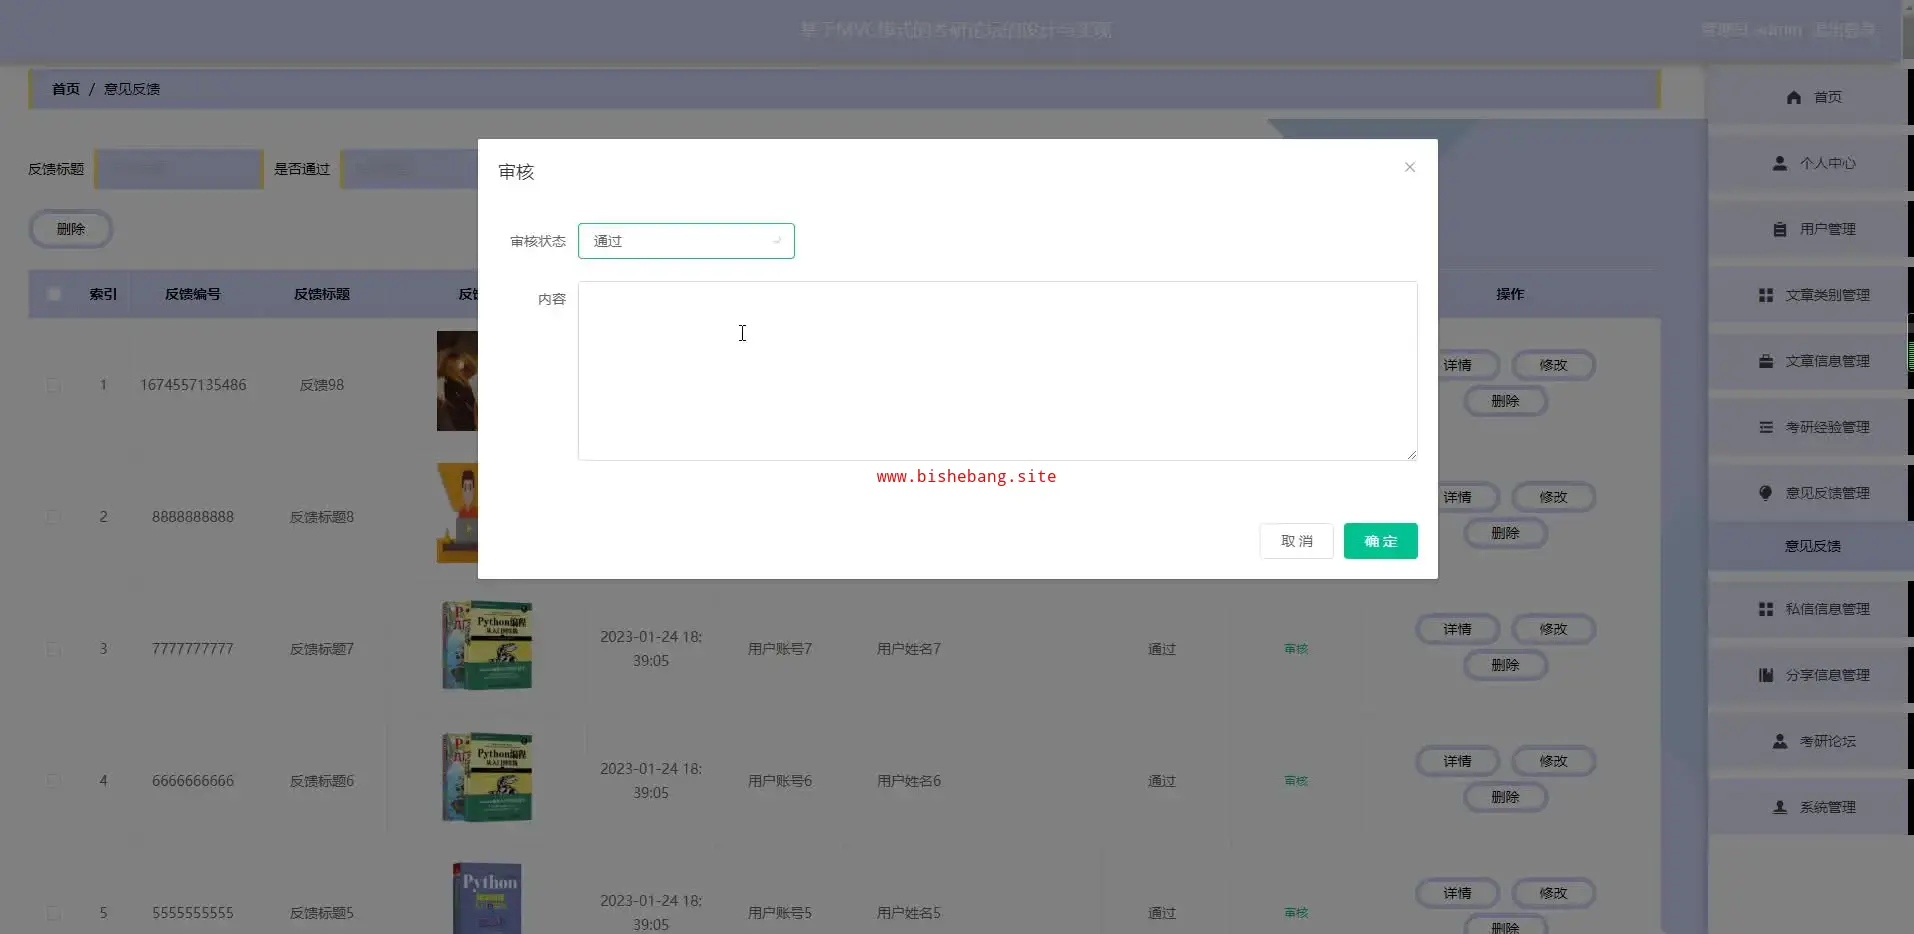Click 修改 for row 反馈98
1914x934 pixels.
1553,365
